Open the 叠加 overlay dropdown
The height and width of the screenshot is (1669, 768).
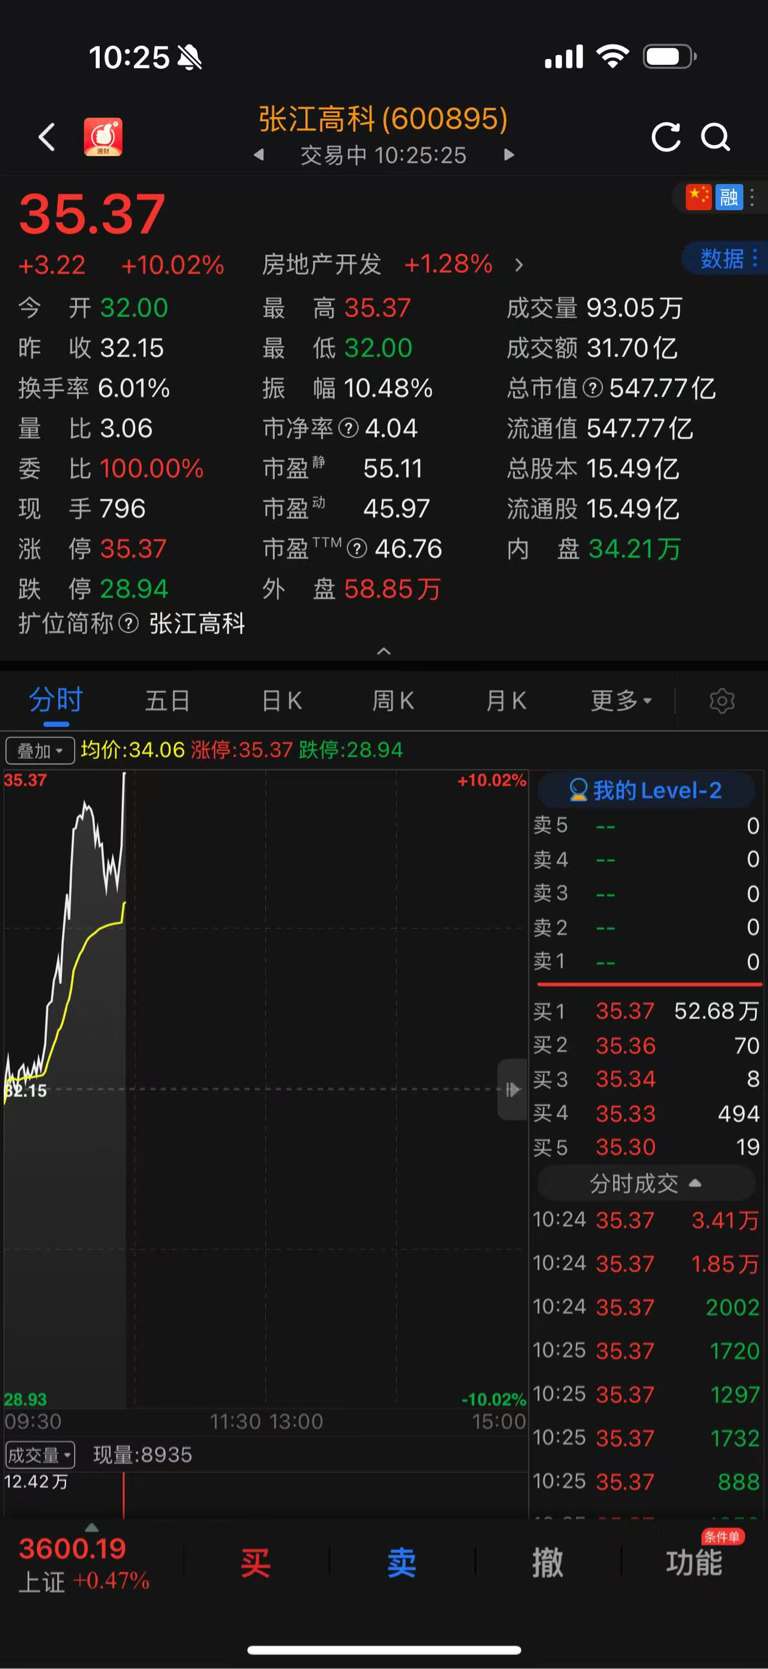[40, 750]
